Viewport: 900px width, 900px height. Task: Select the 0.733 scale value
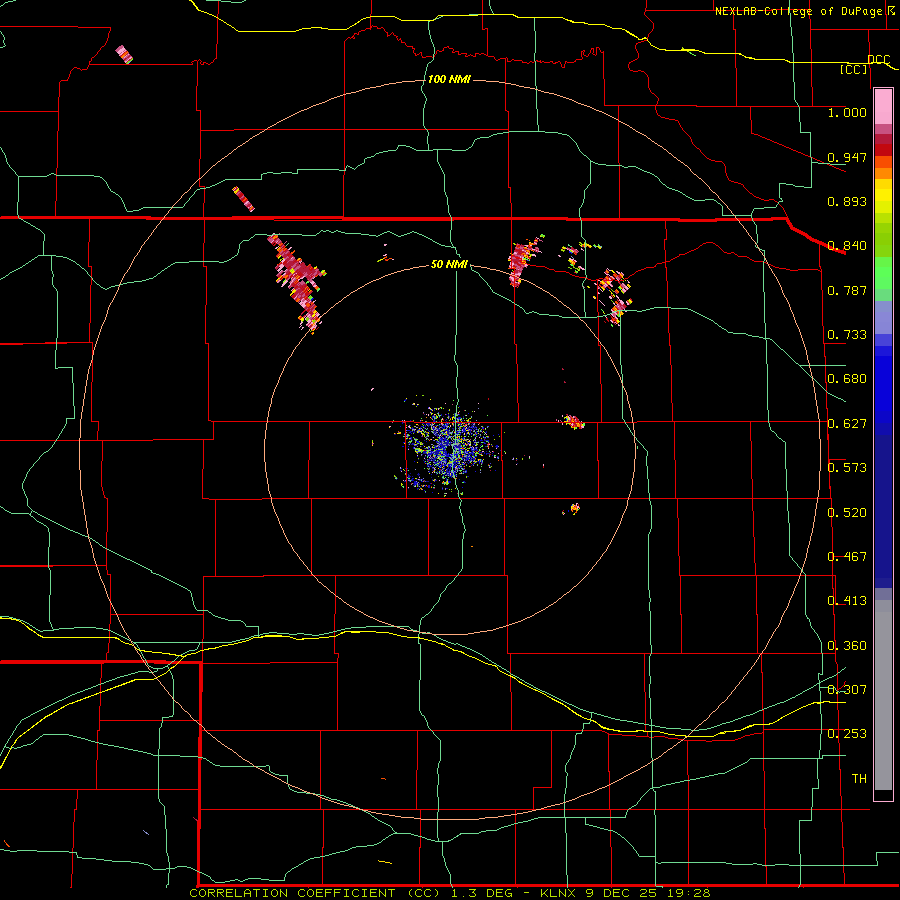[847, 334]
